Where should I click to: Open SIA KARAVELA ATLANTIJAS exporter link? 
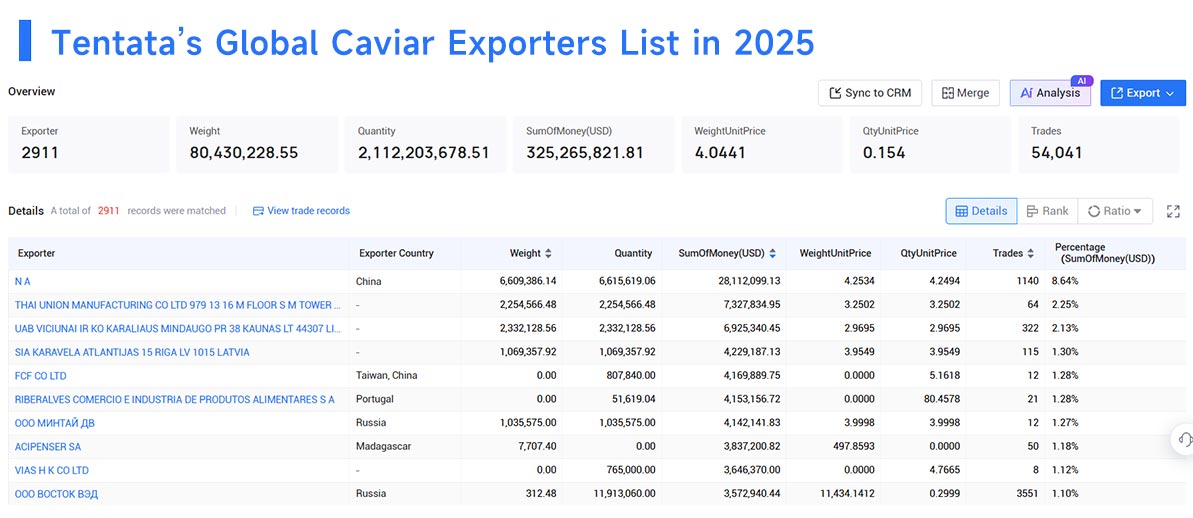coord(132,352)
